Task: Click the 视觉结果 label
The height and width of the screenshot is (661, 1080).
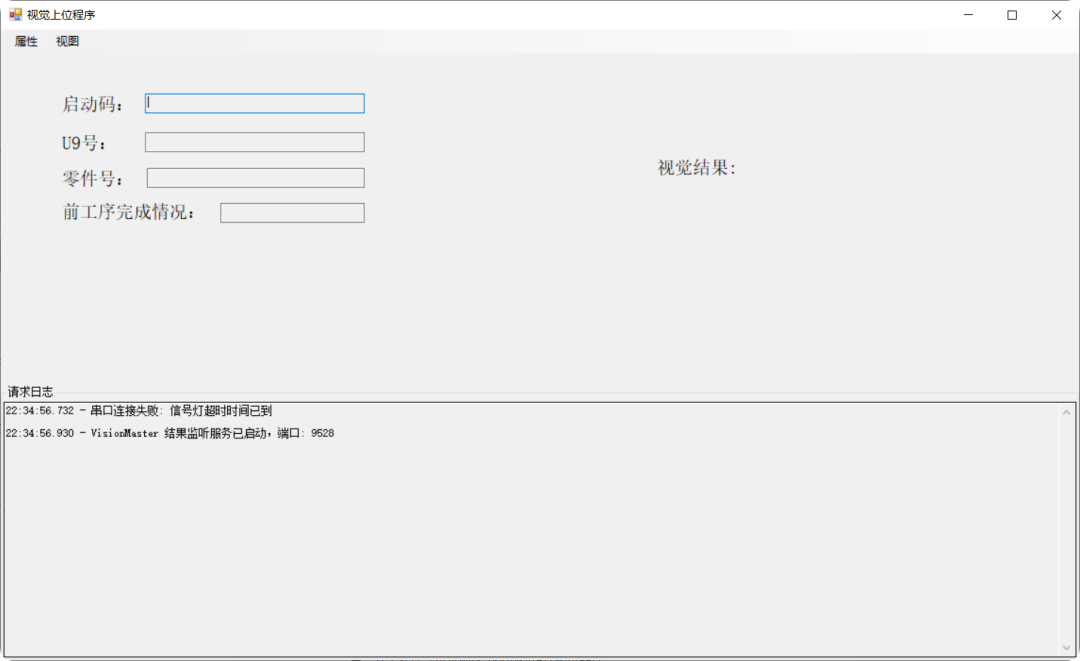Action: 696,168
